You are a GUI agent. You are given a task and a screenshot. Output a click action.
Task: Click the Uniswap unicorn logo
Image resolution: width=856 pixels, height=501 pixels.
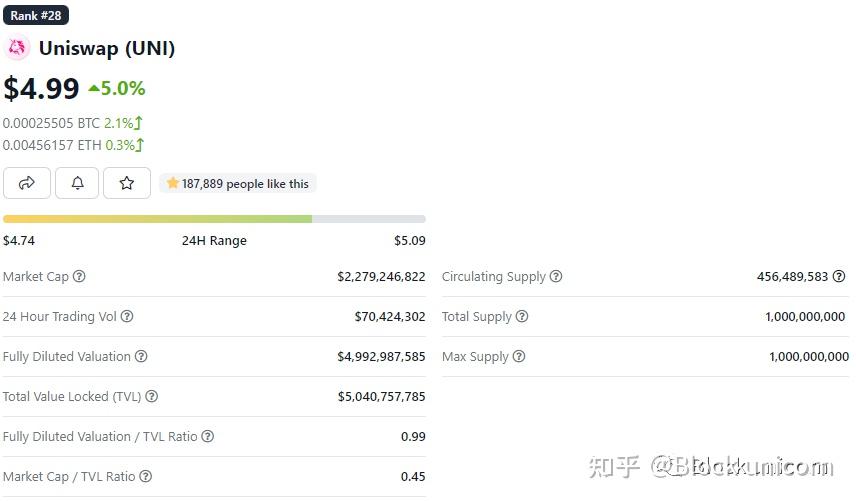pos(18,48)
